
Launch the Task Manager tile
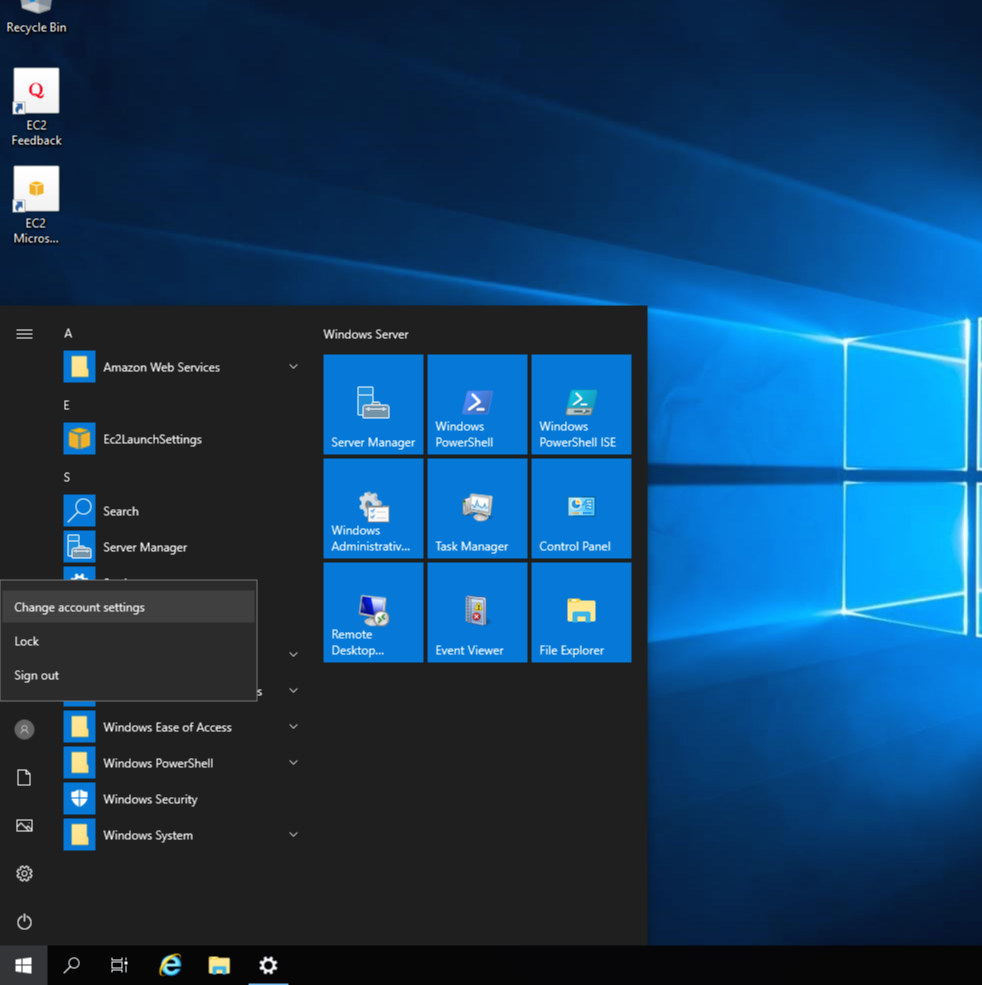pos(477,508)
